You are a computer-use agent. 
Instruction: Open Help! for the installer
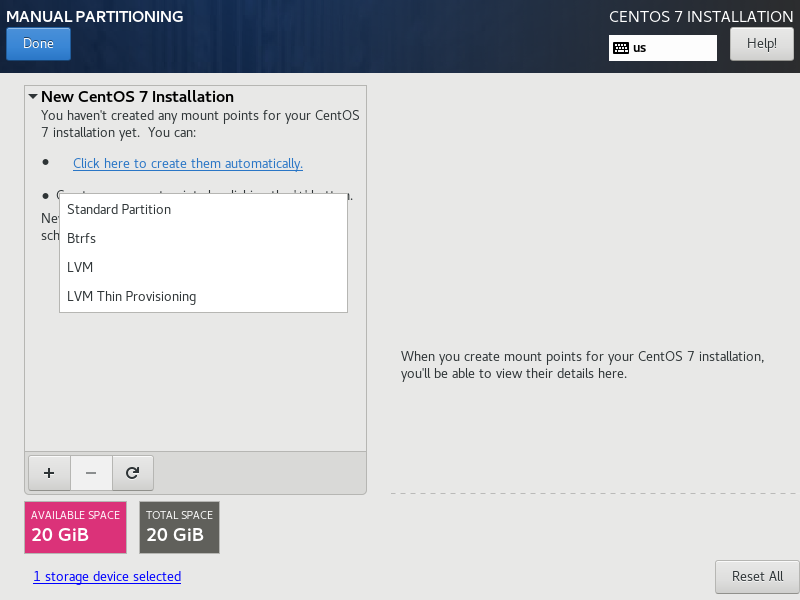point(761,44)
